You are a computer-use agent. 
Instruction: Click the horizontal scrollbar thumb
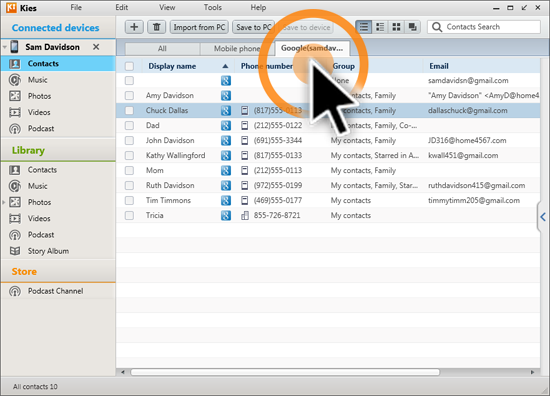(285, 372)
